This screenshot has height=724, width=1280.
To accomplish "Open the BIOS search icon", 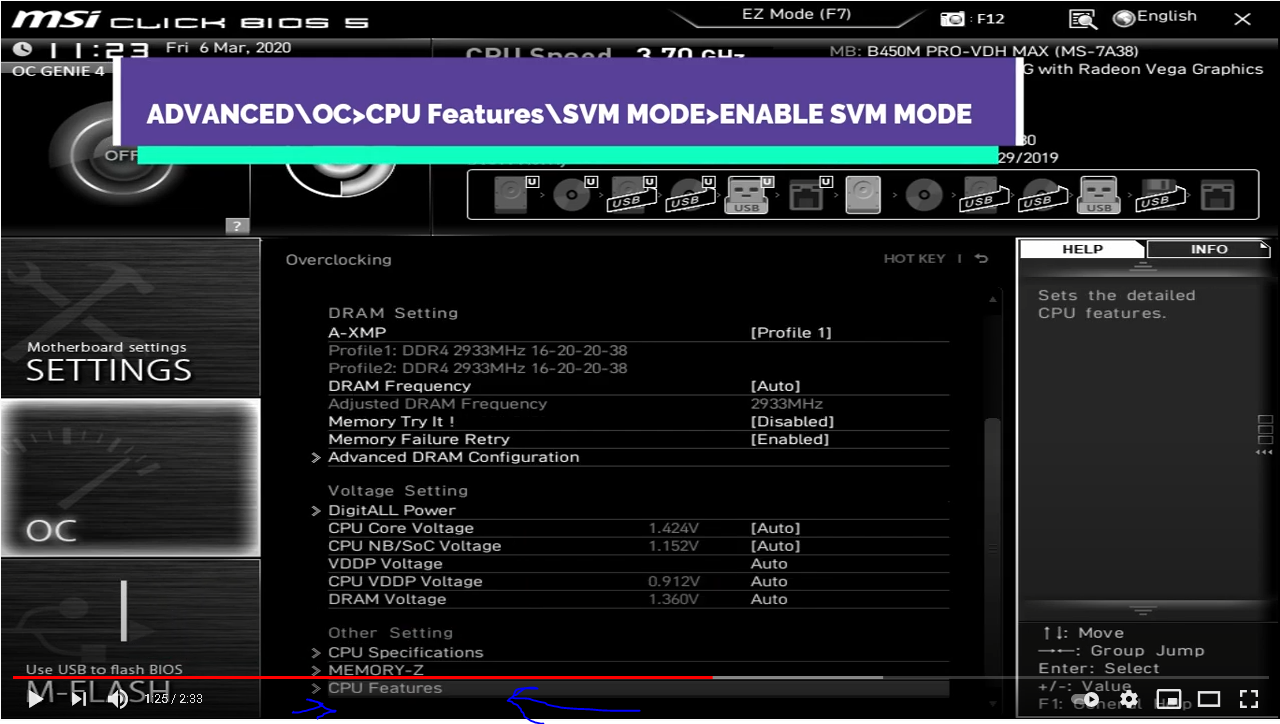I will [1082, 19].
